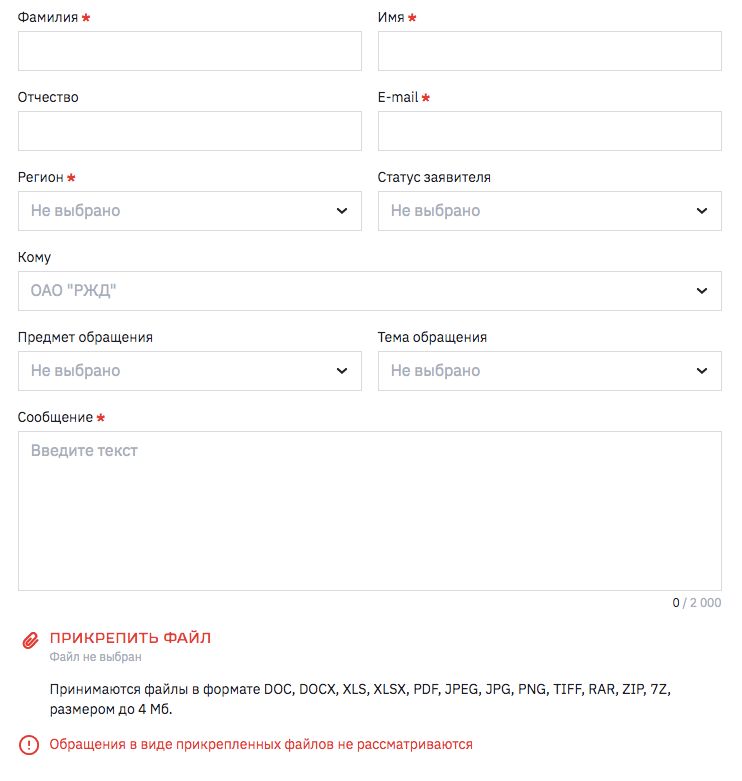The height and width of the screenshot is (781, 742).
Task: Click the red exclamation warning icon
Action: click(x=30, y=745)
